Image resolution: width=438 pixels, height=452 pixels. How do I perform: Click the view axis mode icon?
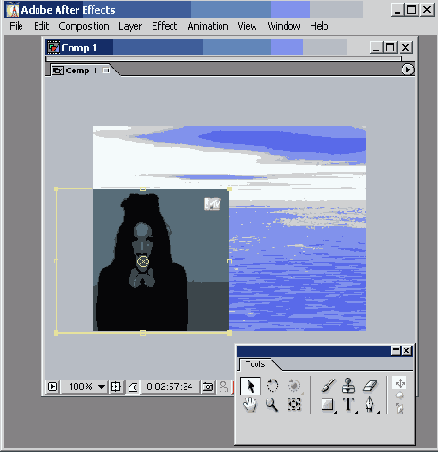(x=400, y=408)
